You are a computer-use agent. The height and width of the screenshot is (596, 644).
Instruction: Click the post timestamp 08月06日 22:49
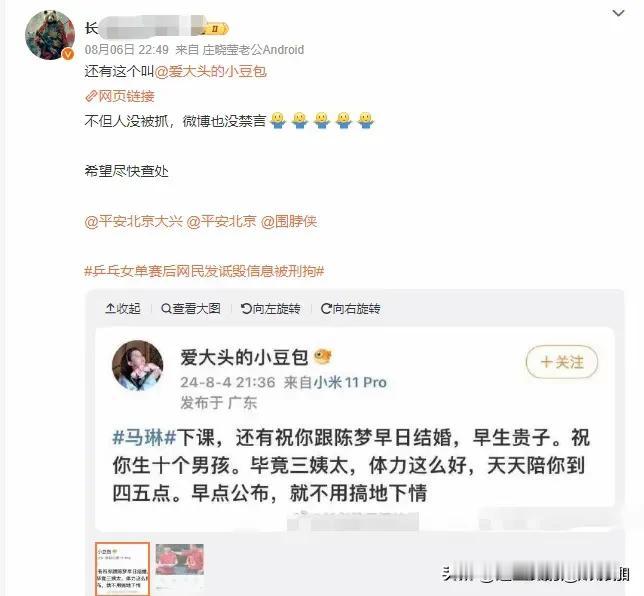[126, 50]
